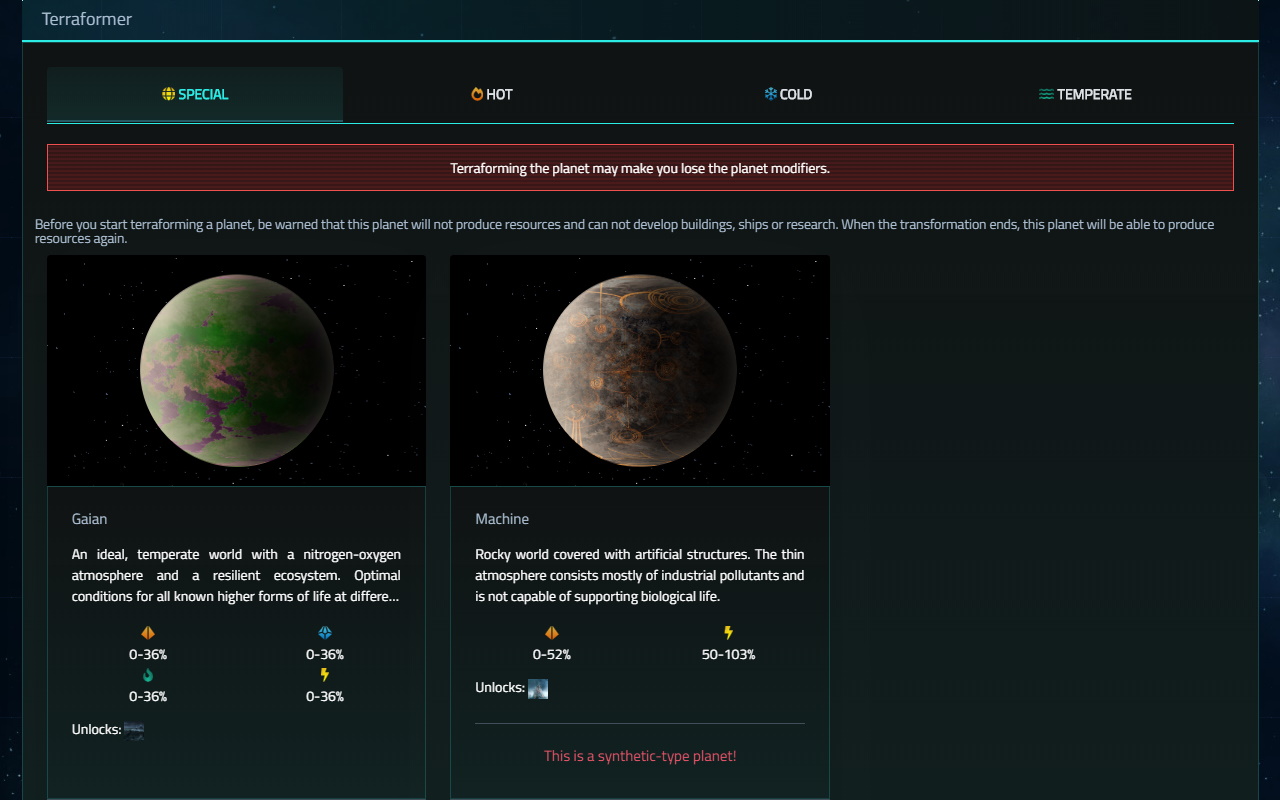1280x800 pixels.
Task: Click the orange metal icon on Gaian card
Action: tap(148, 633)
